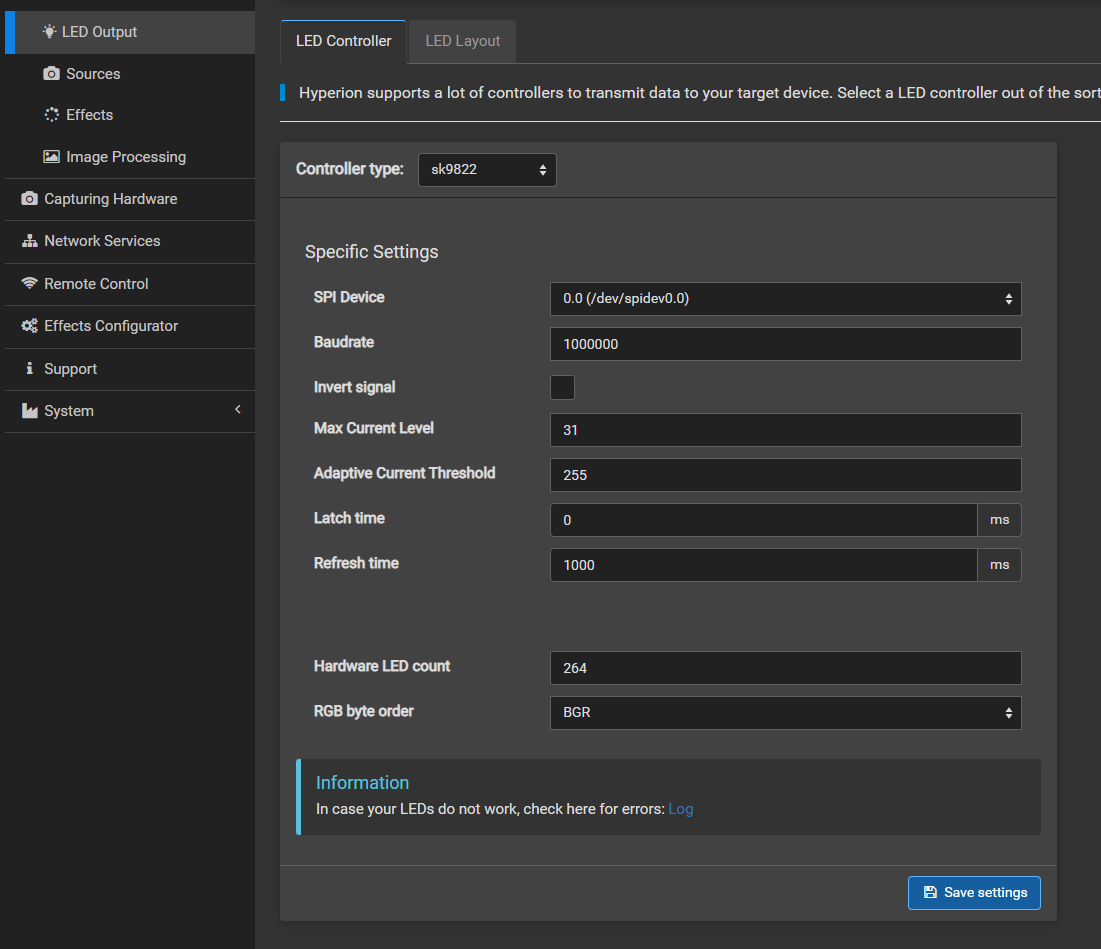This screenshot has height=949, width=1101.
Task: Select the LED Controller tab
Action: (x=343, y=41)
